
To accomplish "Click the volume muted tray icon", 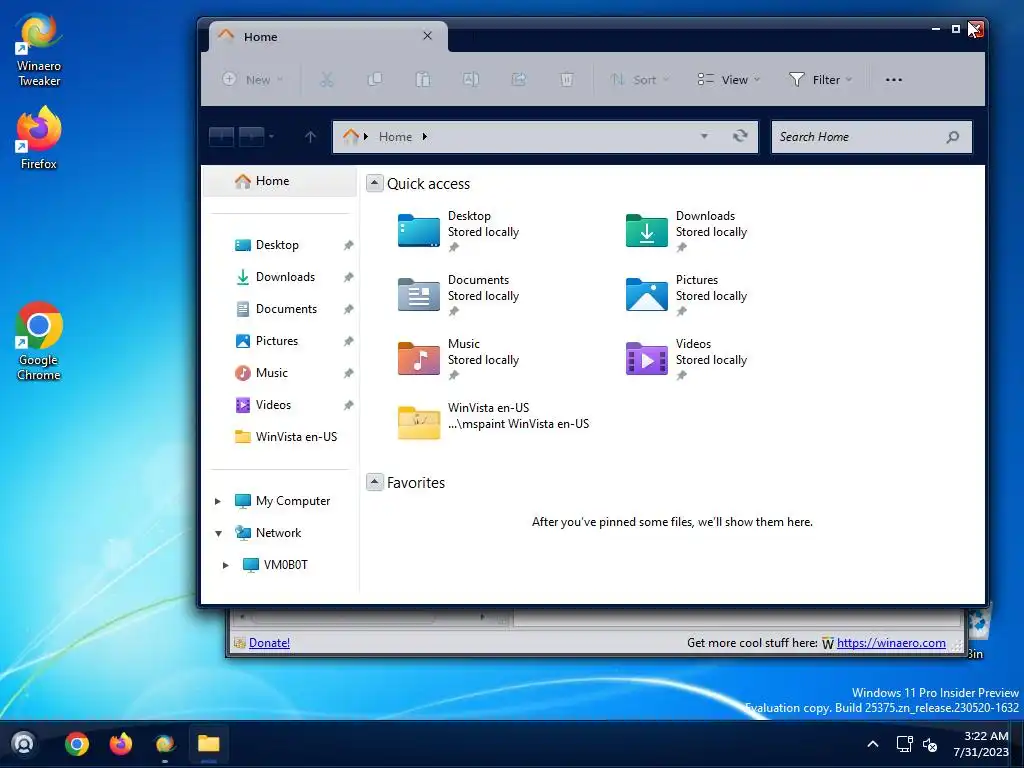I will coord(930,744).
